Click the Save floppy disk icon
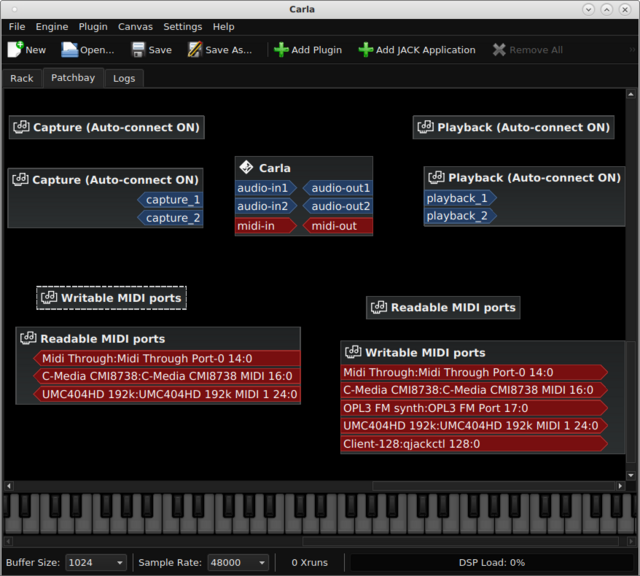This screenshot has width=640, height=576. tap(138, 50)
